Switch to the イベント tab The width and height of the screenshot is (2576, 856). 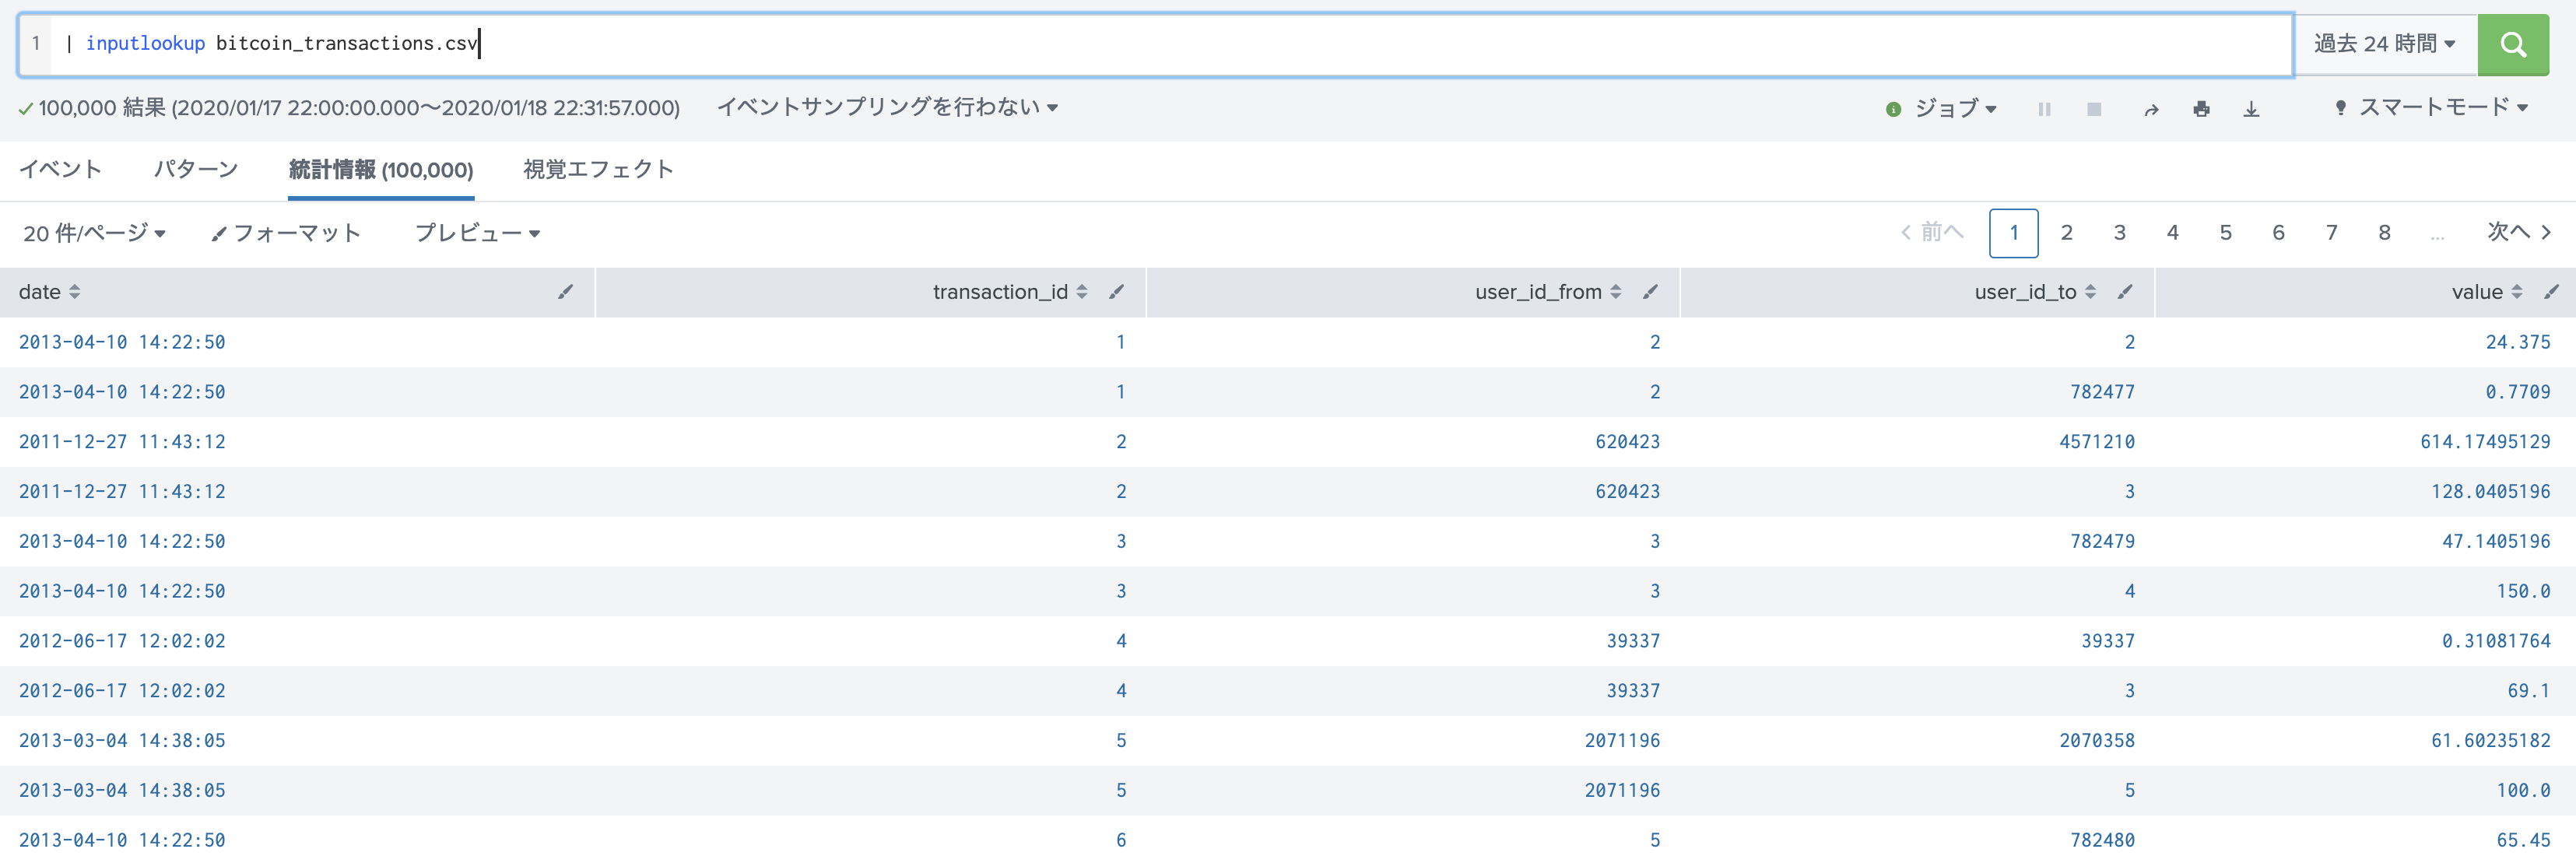click(61, 169)
